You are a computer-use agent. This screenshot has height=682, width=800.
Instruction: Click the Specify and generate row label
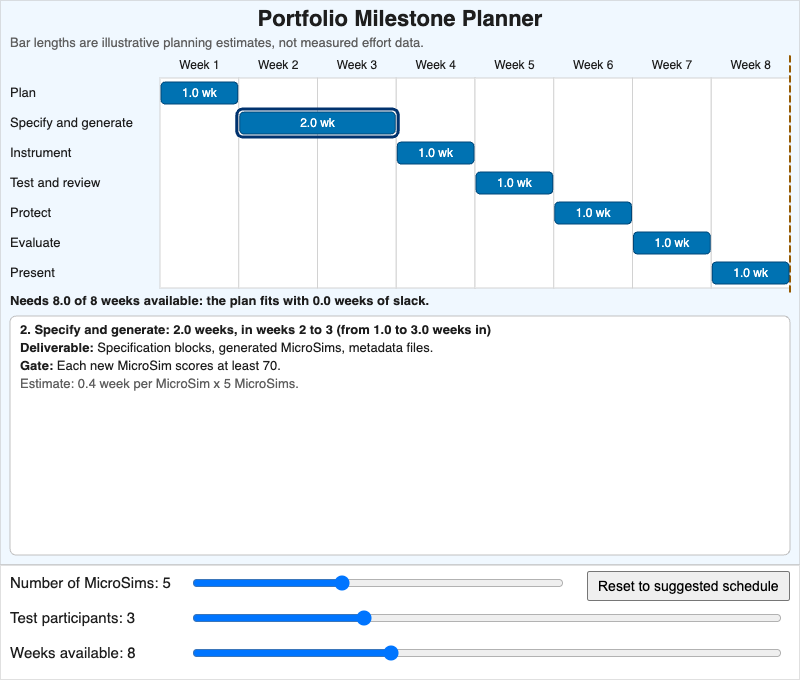(x=71, y=123)
